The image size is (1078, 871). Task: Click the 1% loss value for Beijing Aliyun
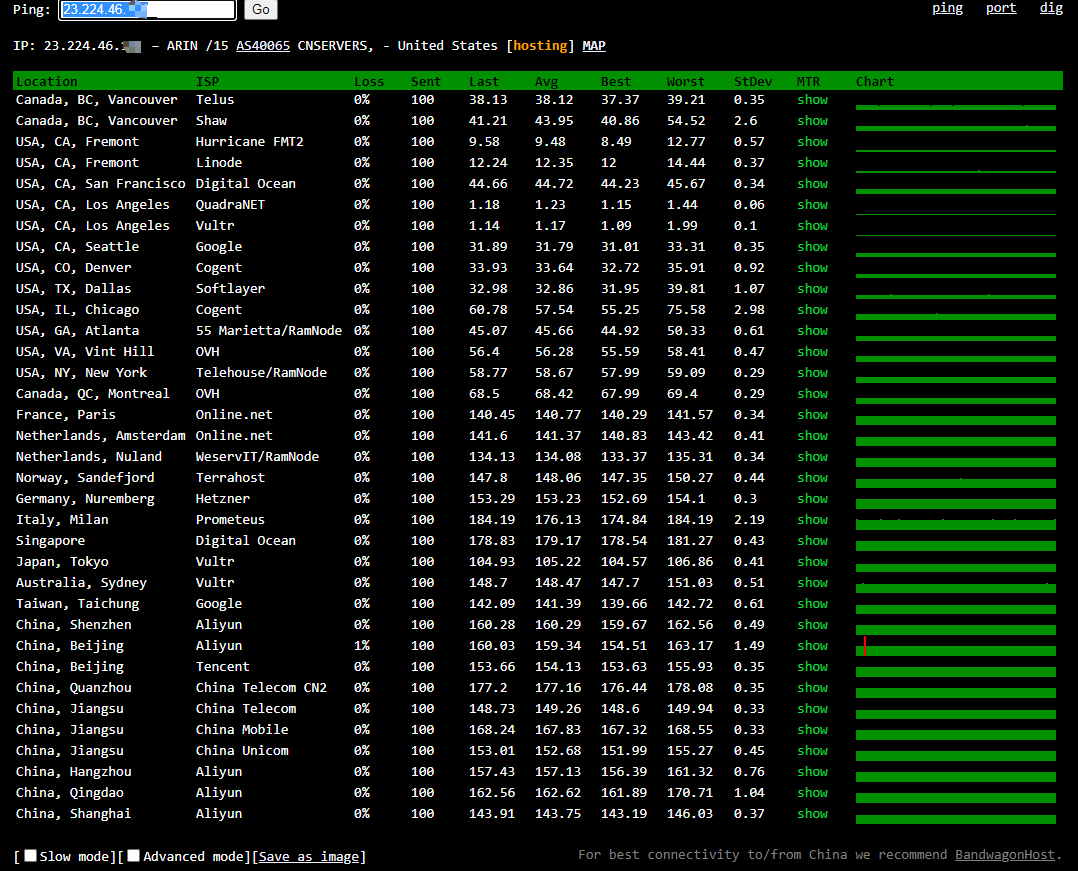click(362, 646)
